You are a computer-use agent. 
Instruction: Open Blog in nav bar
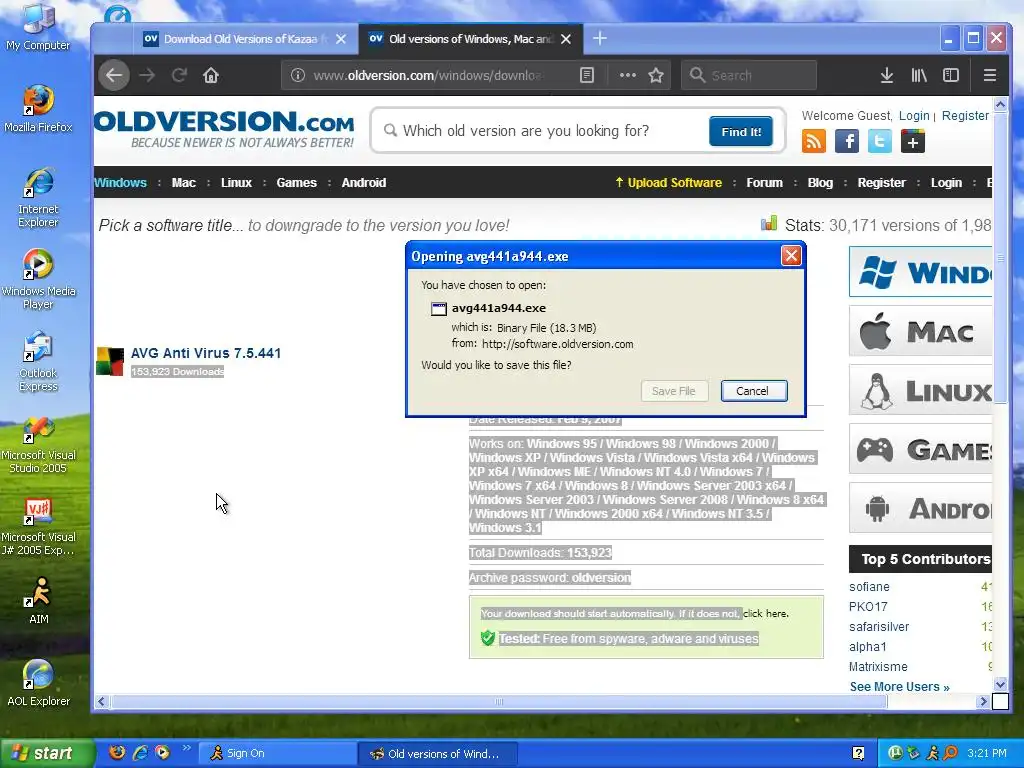tap(820, 183)
